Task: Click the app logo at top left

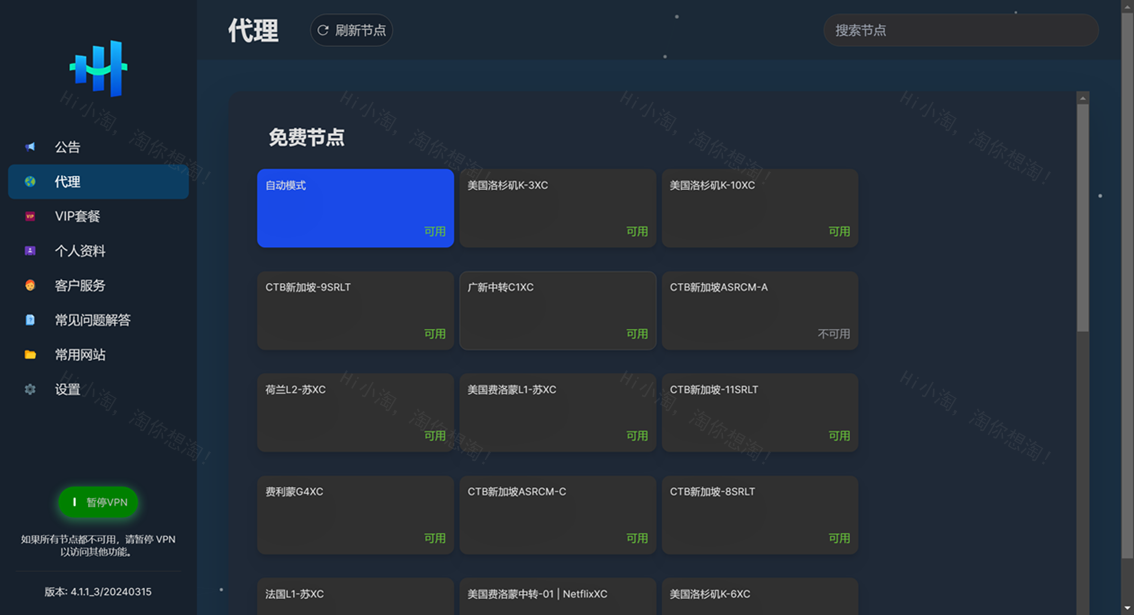Action: tap(98, 68)
